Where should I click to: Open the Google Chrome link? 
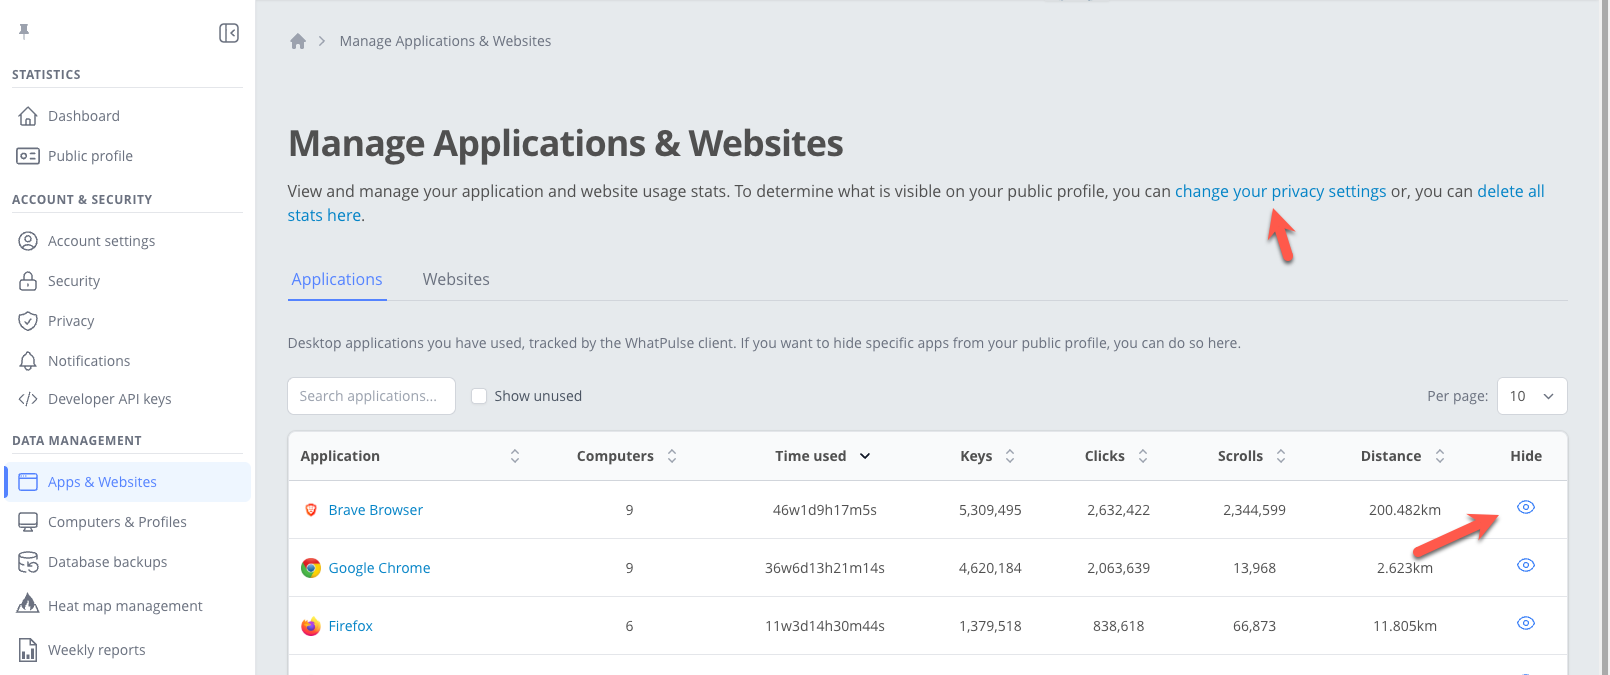click(379, 568)
